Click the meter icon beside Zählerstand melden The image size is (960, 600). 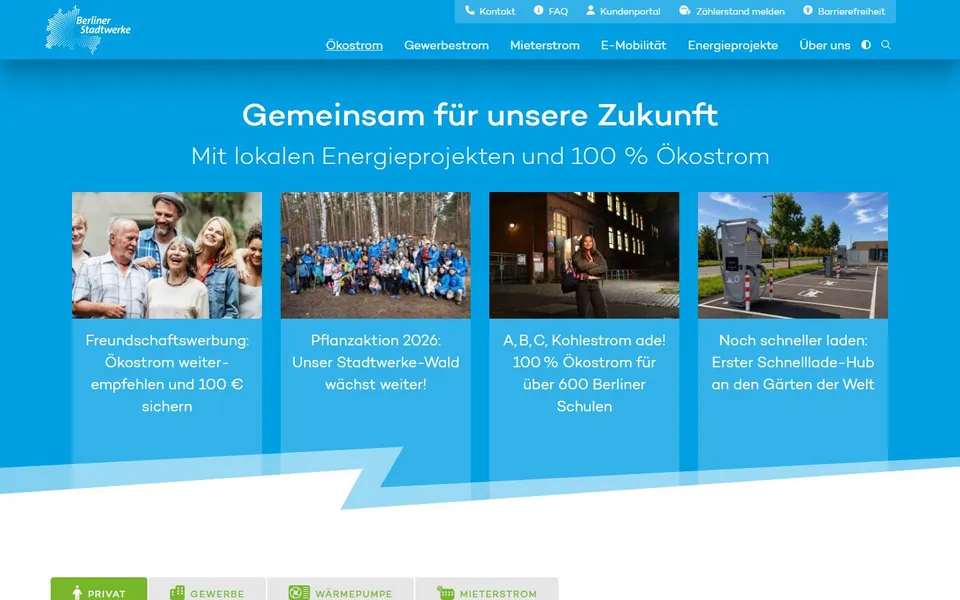click(x=685, y=10)
